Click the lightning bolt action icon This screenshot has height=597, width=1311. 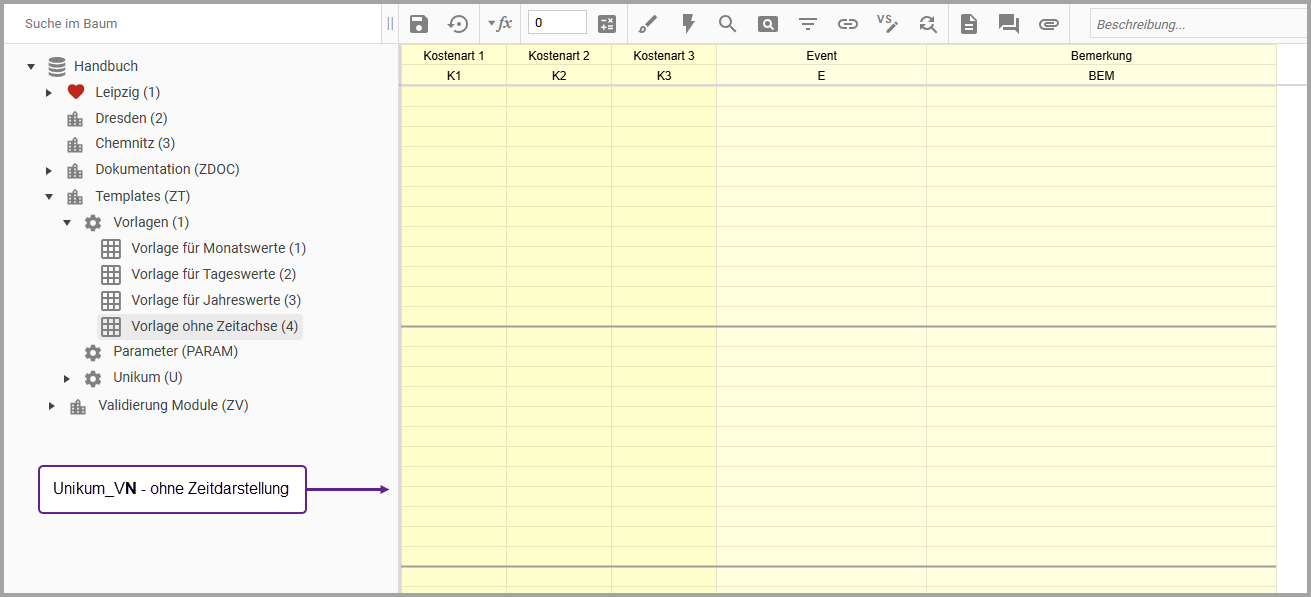click(x=688, y=24)
